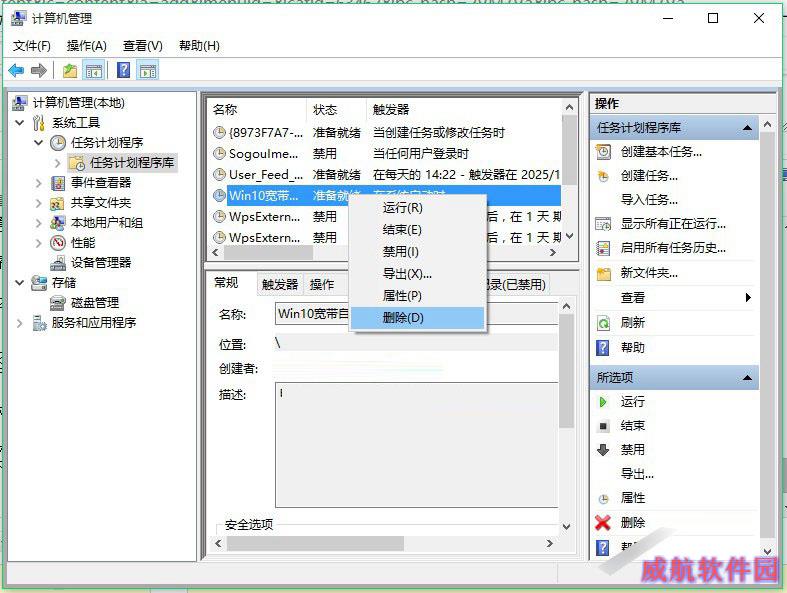Click the 事件查看器 icon in tree
Viewport: 787px width, 593px height.
pyautogui.click(x=58, y=183)
